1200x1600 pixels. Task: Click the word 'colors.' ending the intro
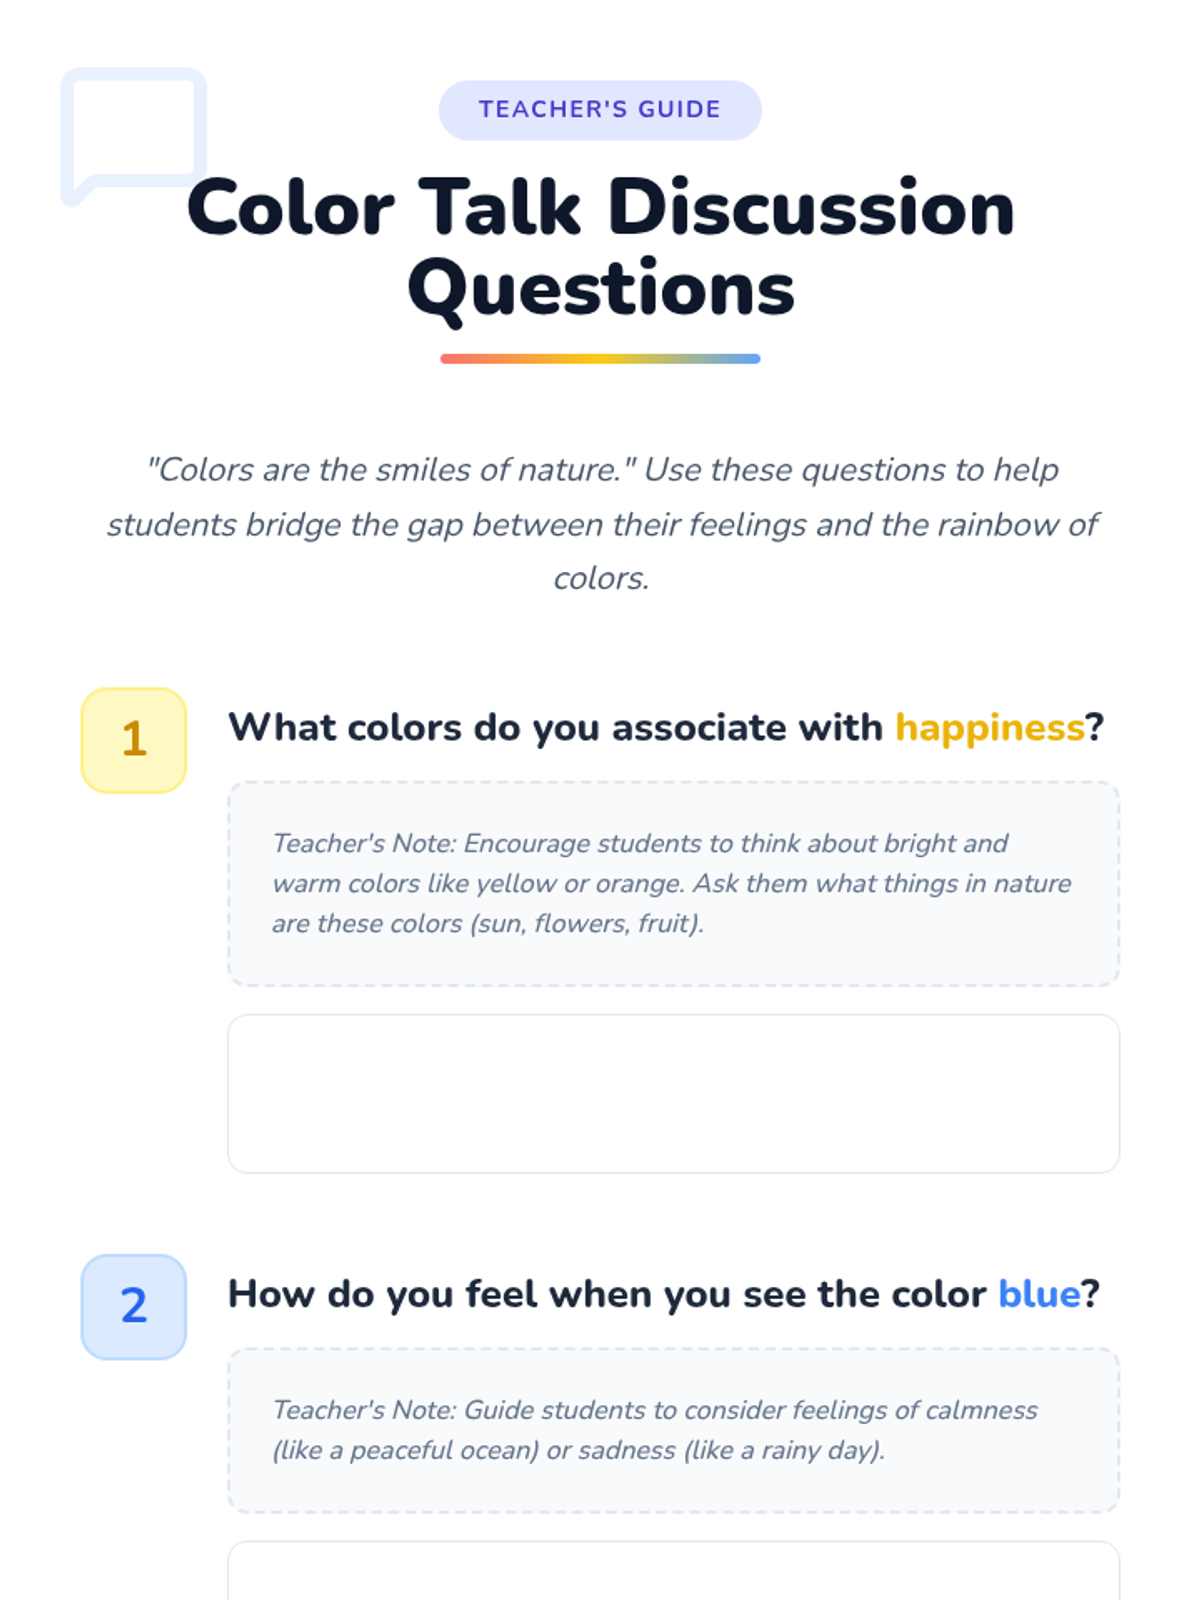(x=601, y=578)
